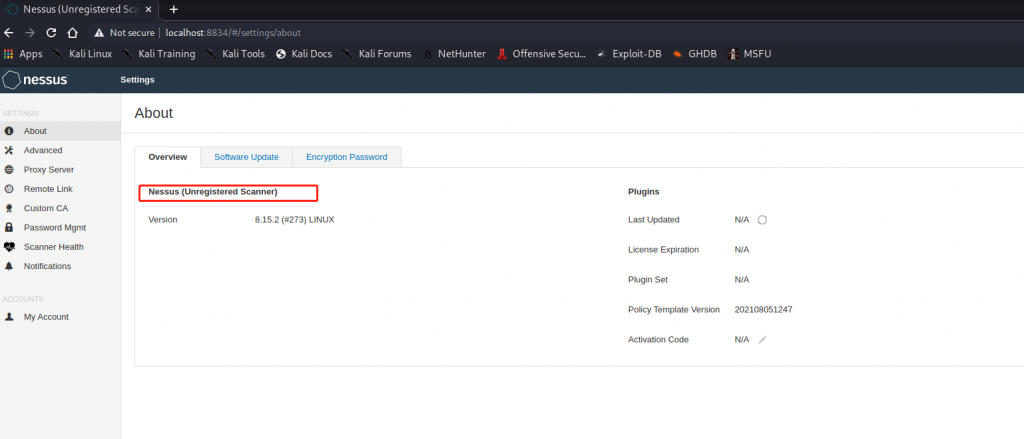Click the Plugin Set label
This screenshot has width=1024, height=439.
(647, 280)
